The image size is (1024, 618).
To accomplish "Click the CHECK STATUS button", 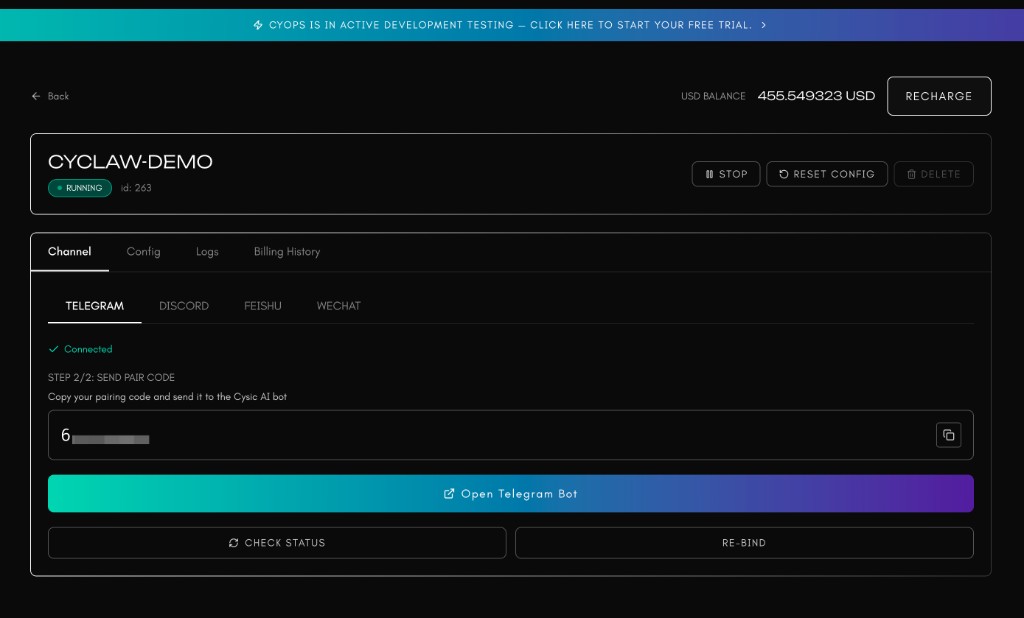I will [277, 543].
